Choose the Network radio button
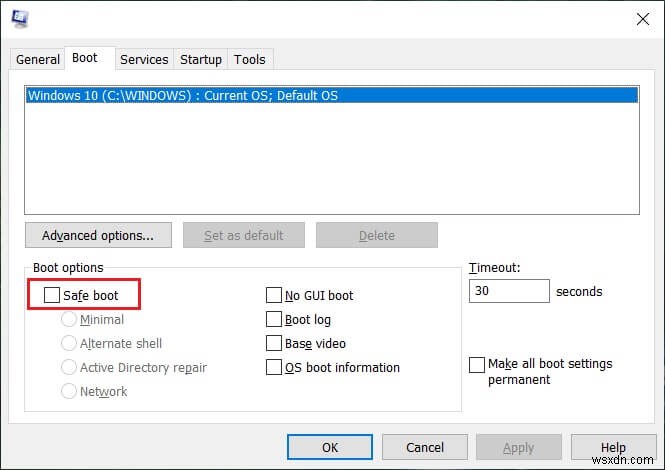Image resolution: width=665 pixels, height=470 pixels. pos(70,392)
